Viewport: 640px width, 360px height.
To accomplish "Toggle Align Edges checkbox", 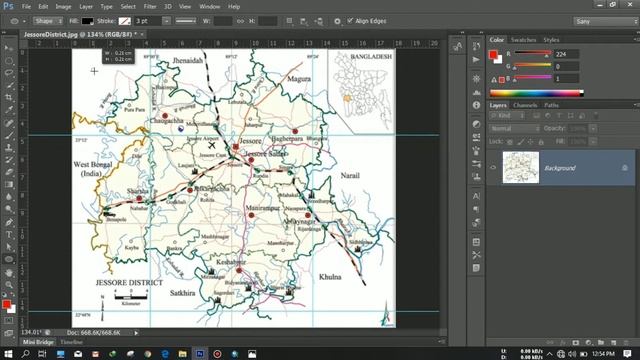I will [350, 20].
